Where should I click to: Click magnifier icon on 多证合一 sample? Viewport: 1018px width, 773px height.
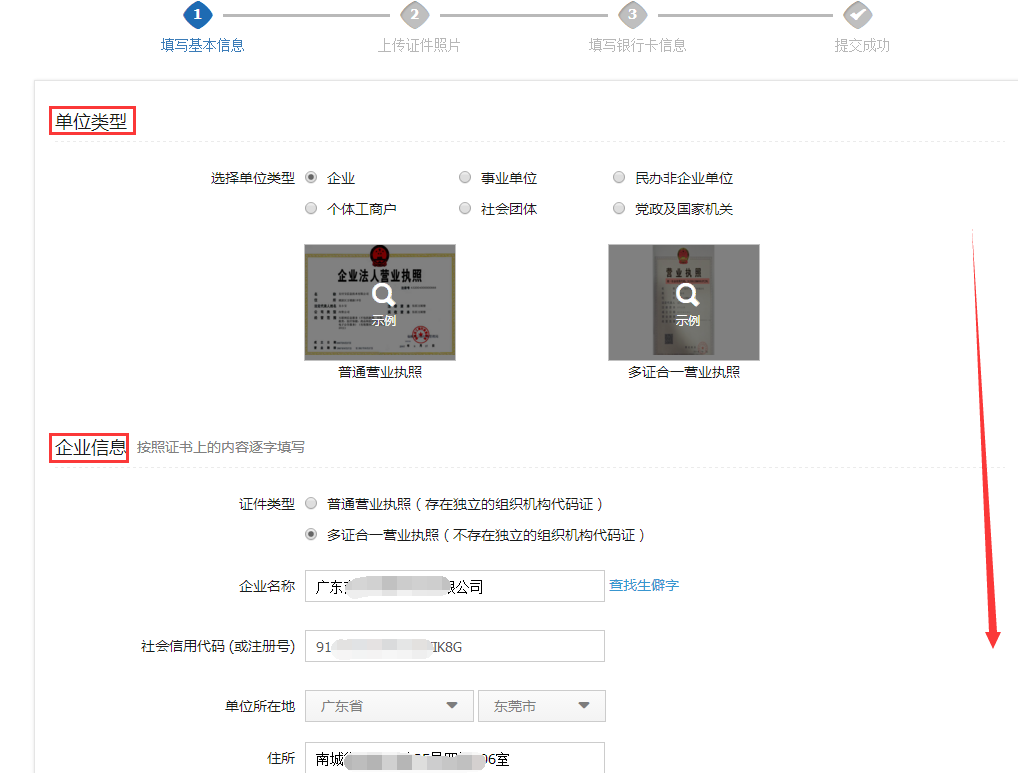pos(688,295)
